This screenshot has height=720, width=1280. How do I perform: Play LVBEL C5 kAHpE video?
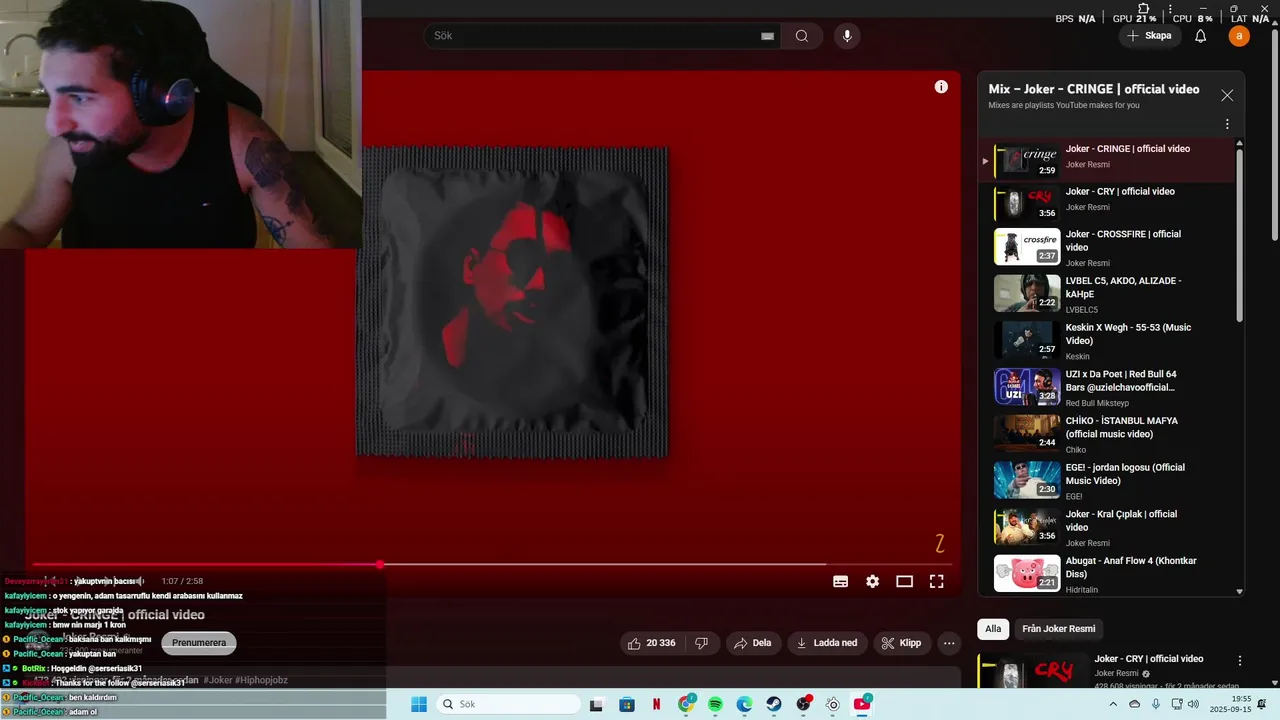click(1108, 294)
